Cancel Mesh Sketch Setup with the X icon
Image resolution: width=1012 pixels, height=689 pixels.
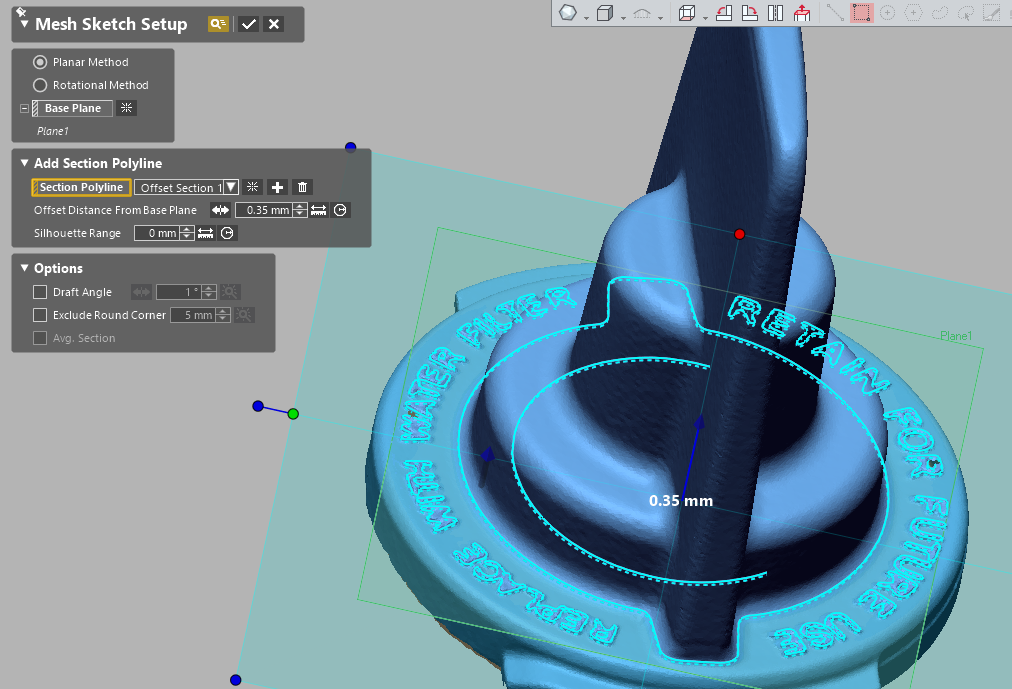[273, 23]
